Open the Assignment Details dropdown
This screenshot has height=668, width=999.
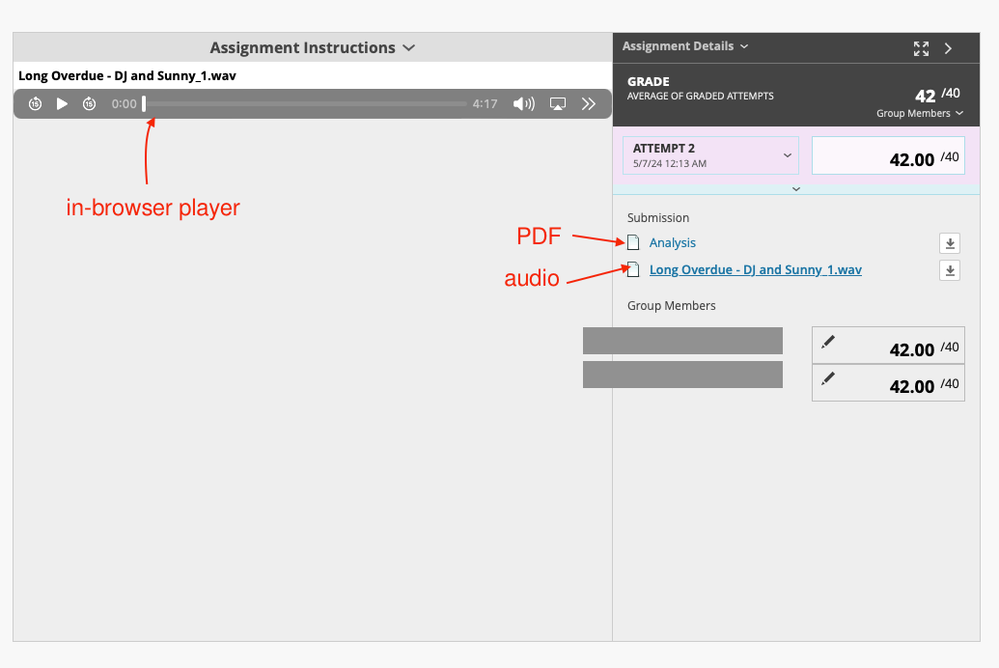[685, 46]
